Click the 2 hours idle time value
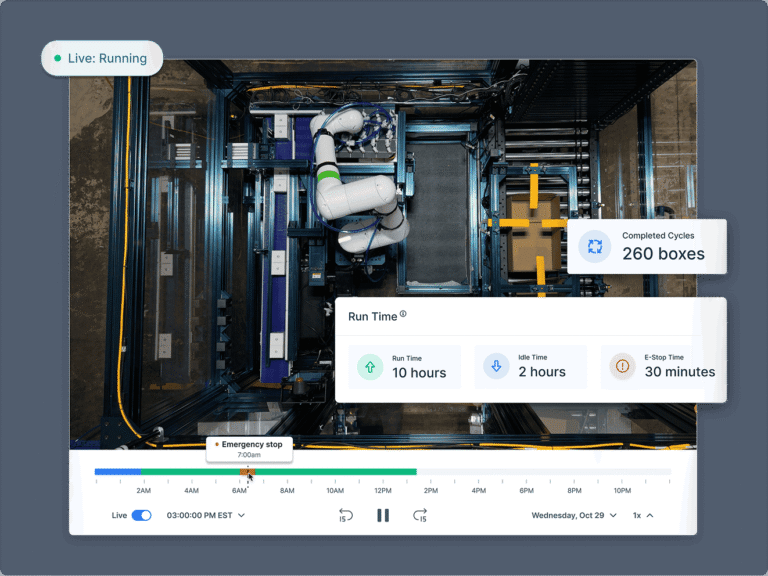This screenshot has height=576, width=768. (542, 372)
